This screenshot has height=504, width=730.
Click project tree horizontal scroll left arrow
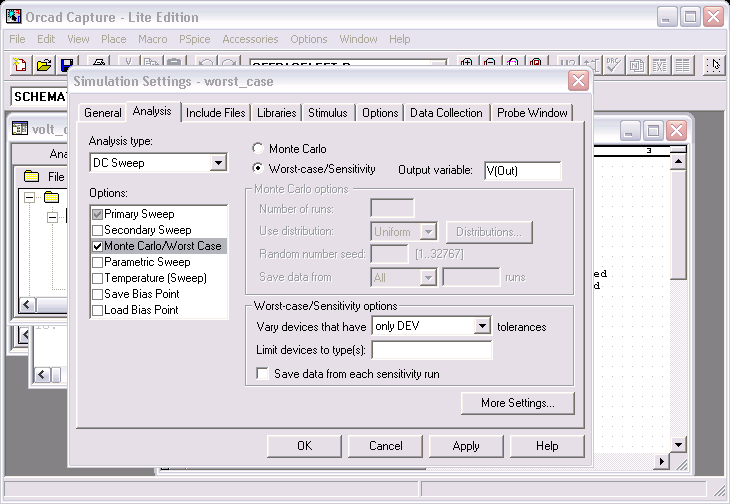[x=27, y=305]
